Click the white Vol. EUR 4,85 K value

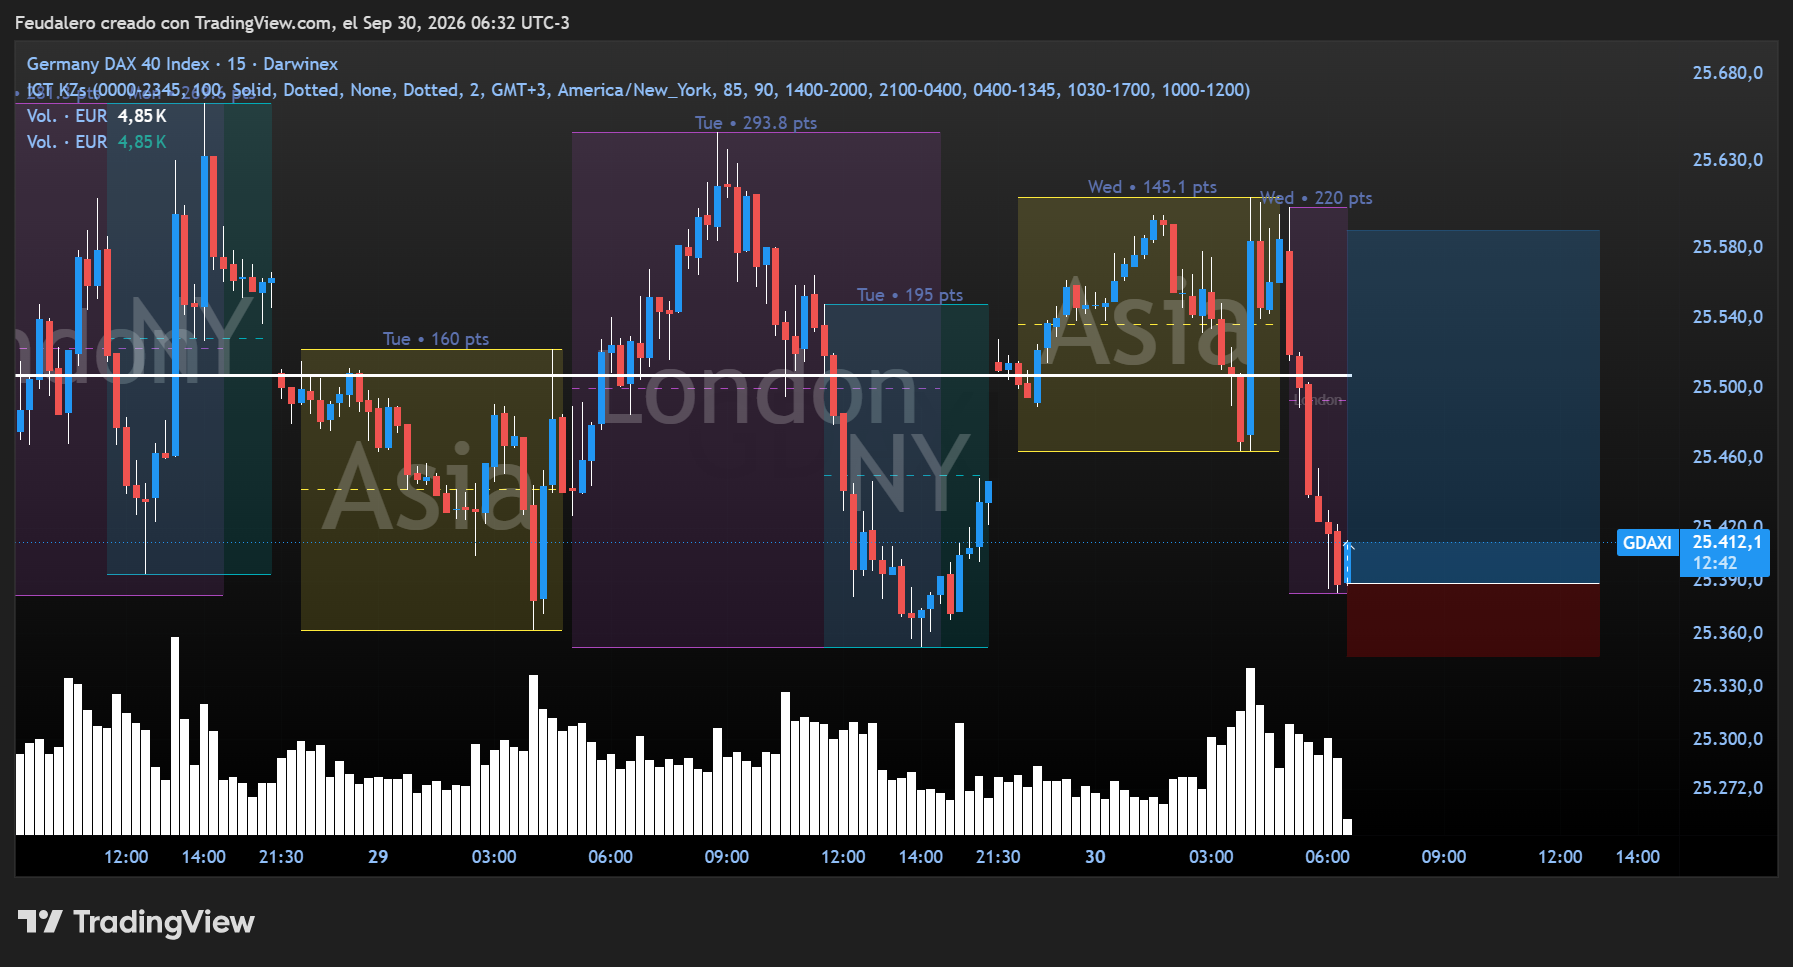pos(142,116)
